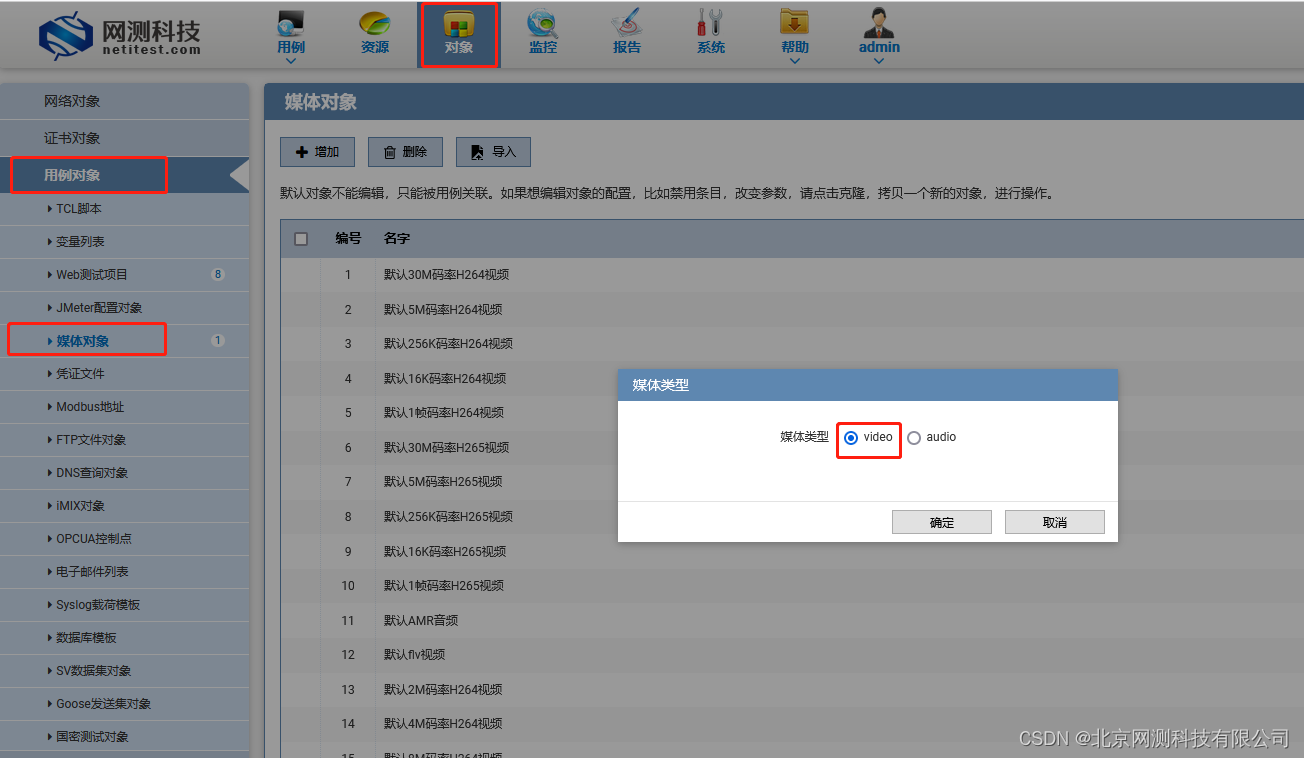Select row 默认4M码率H264视频

point(792,724)
